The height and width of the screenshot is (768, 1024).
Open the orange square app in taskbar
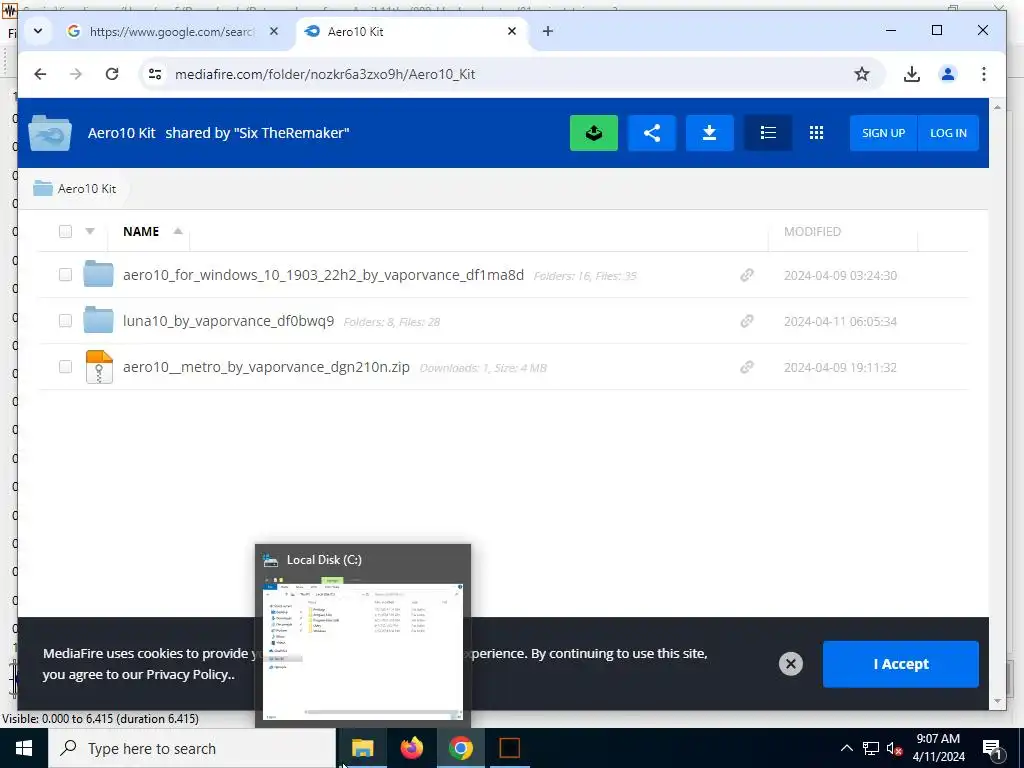pos(509,748)
